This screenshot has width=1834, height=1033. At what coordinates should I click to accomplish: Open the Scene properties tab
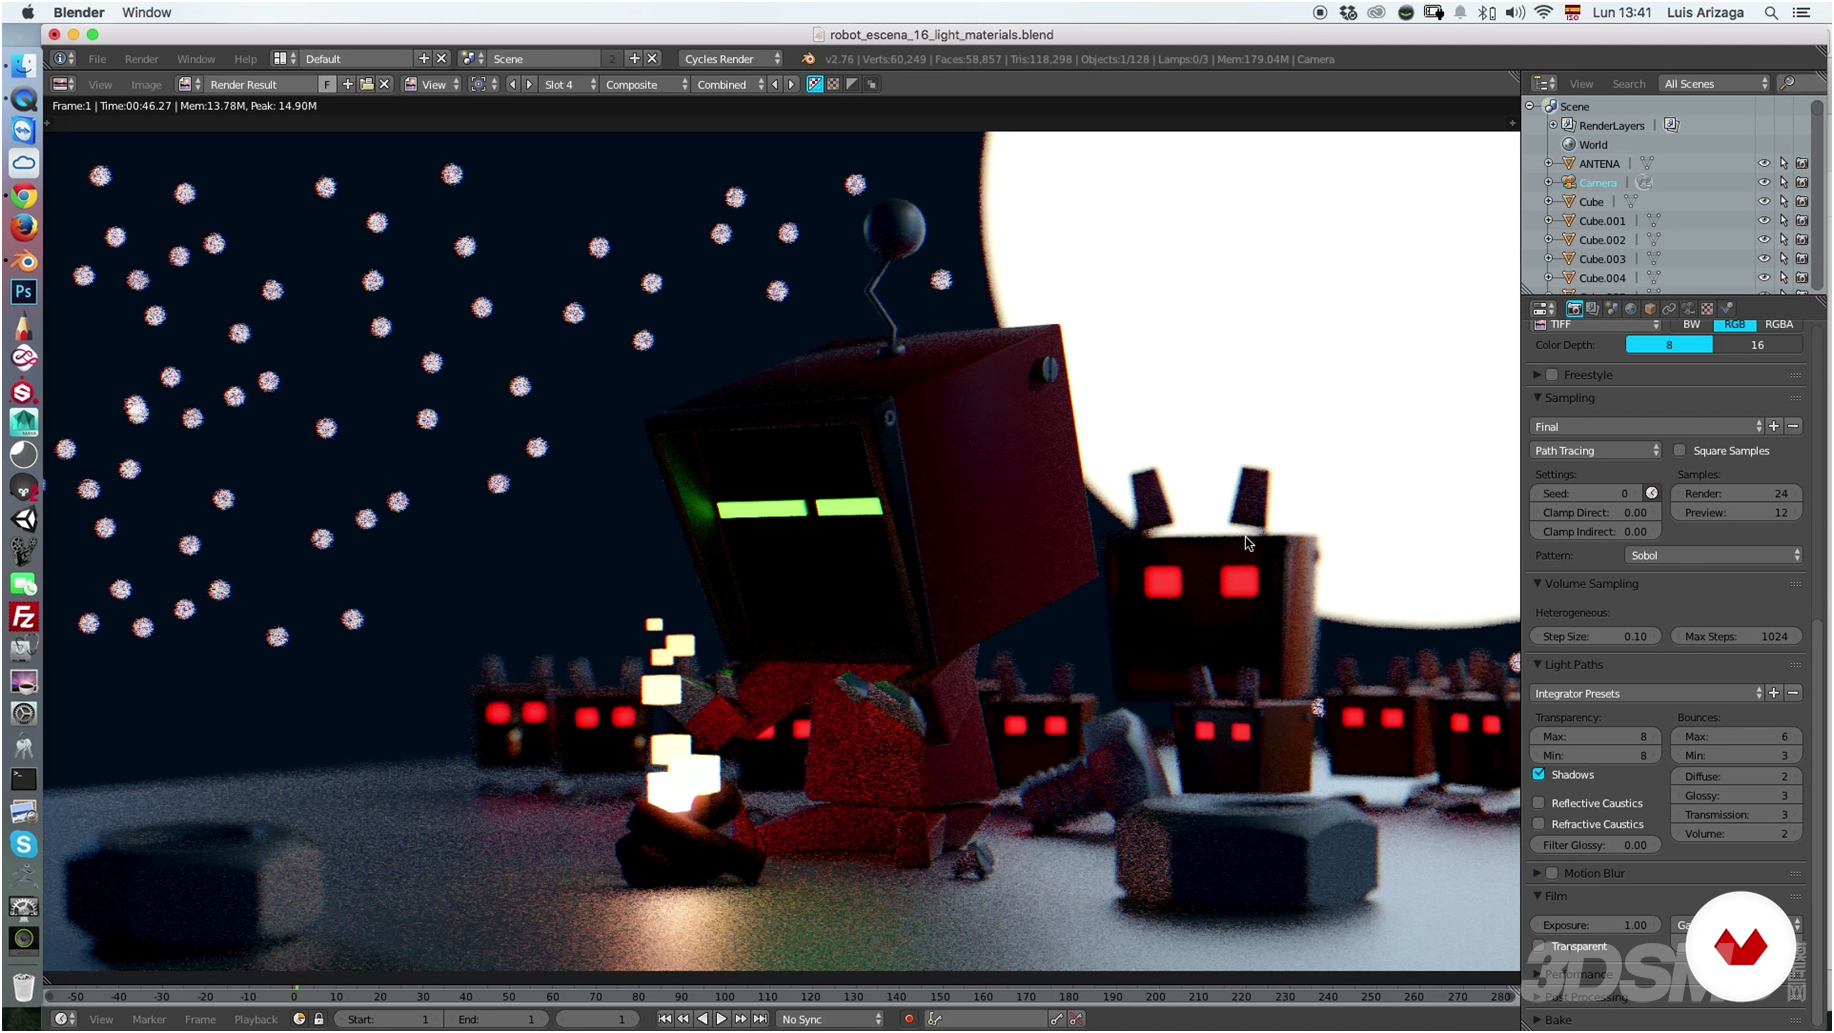coord(1612,309)
